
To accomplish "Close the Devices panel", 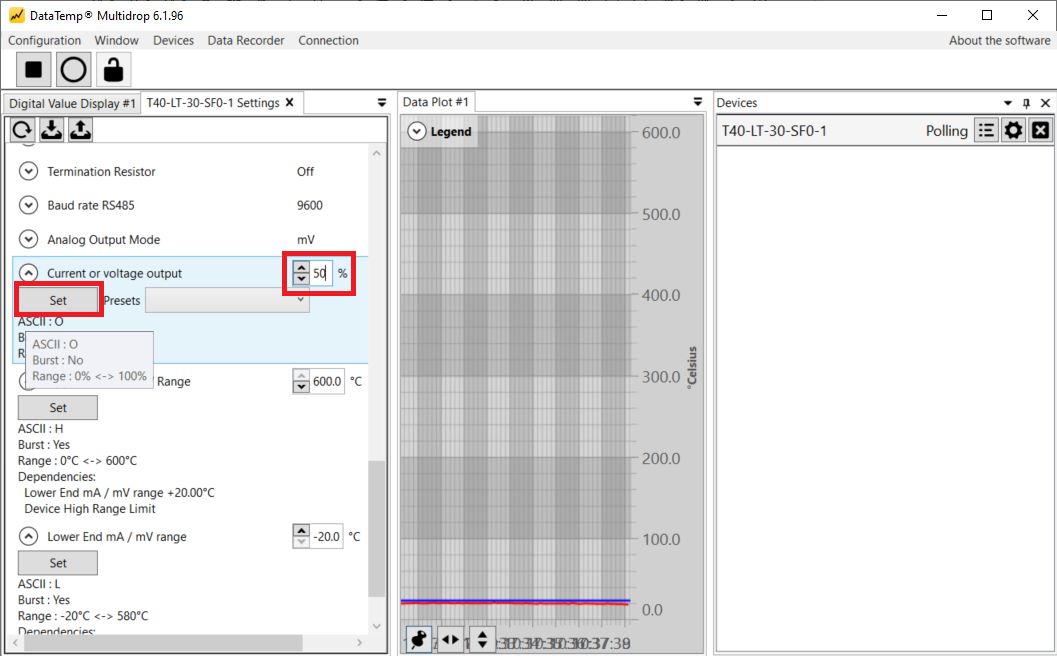I will point(1046,103).
